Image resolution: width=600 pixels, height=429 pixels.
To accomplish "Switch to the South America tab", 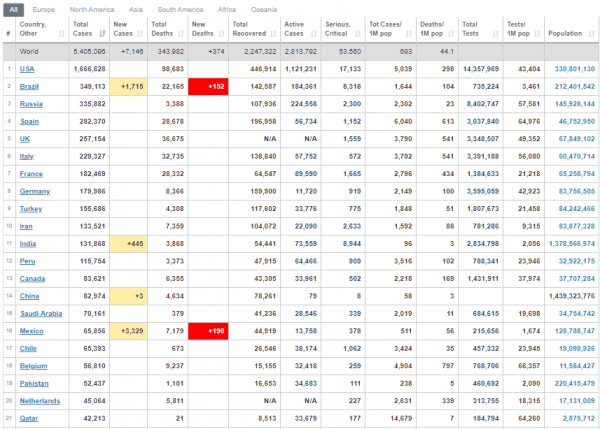I will click(180, 10).
